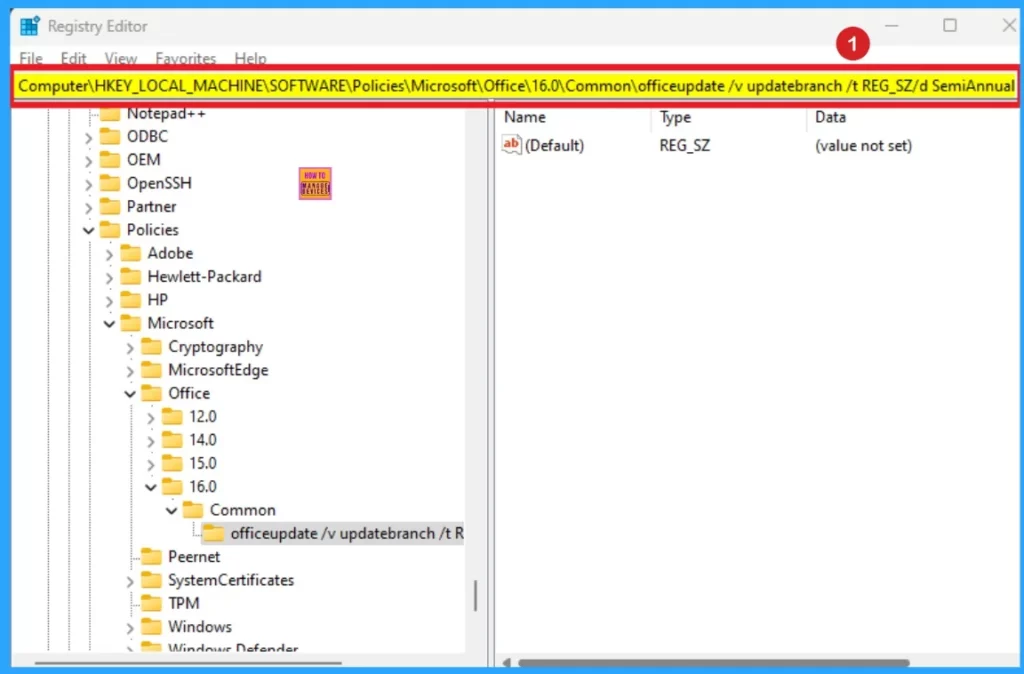Expand the Adobe key chevron
1024x674 pixels.
[x=110, y=254]
